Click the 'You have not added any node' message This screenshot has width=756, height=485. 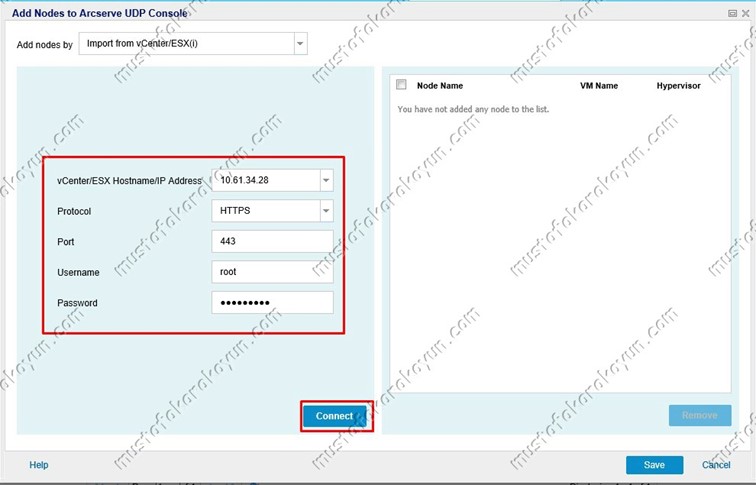[x=473, y=109]
